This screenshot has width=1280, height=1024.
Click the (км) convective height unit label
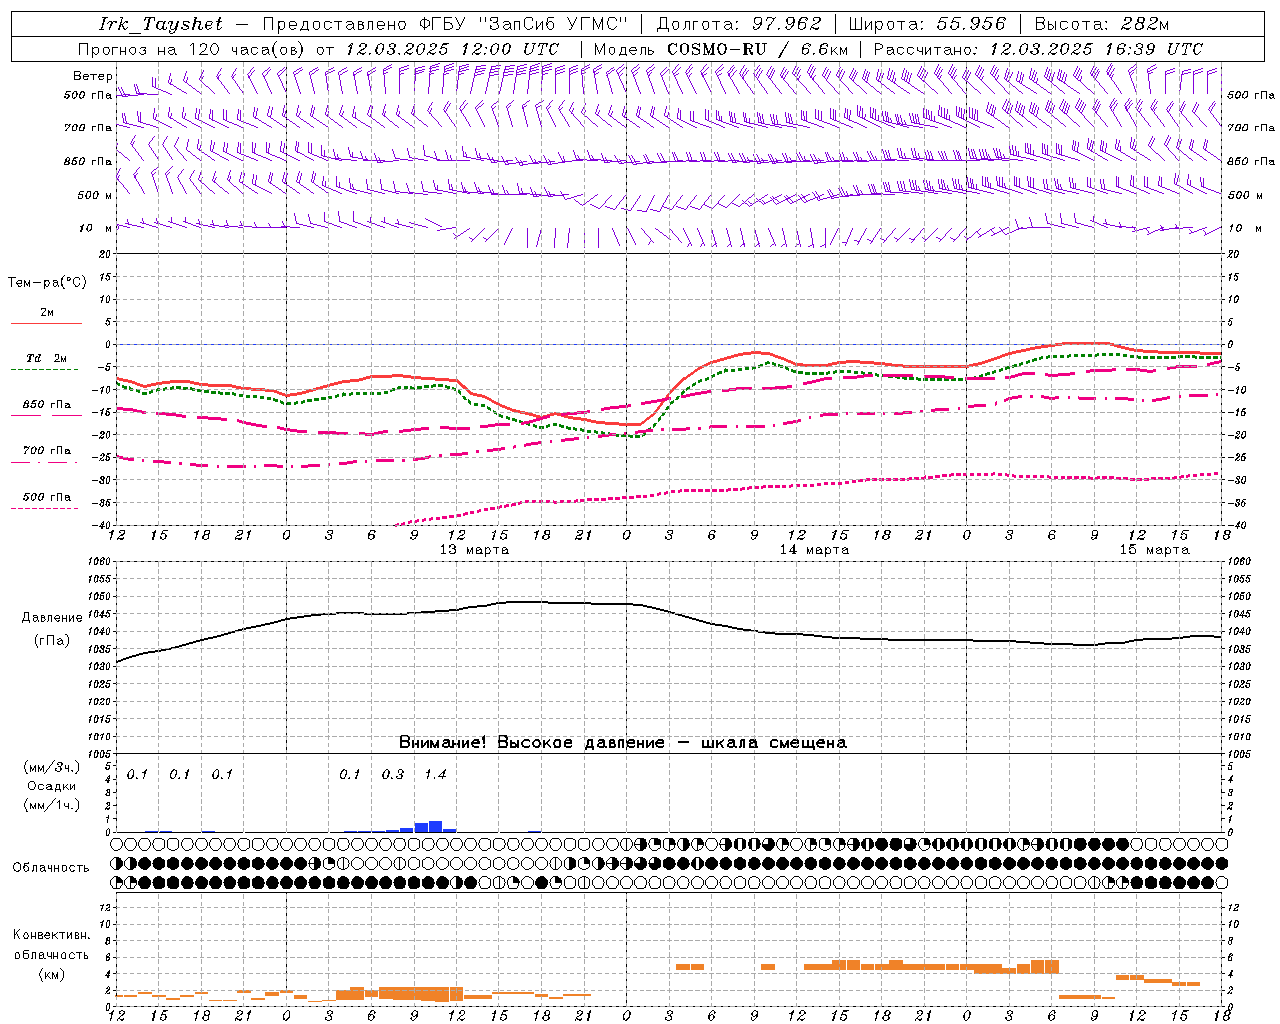pyautogui.click(x=51, y=974)
